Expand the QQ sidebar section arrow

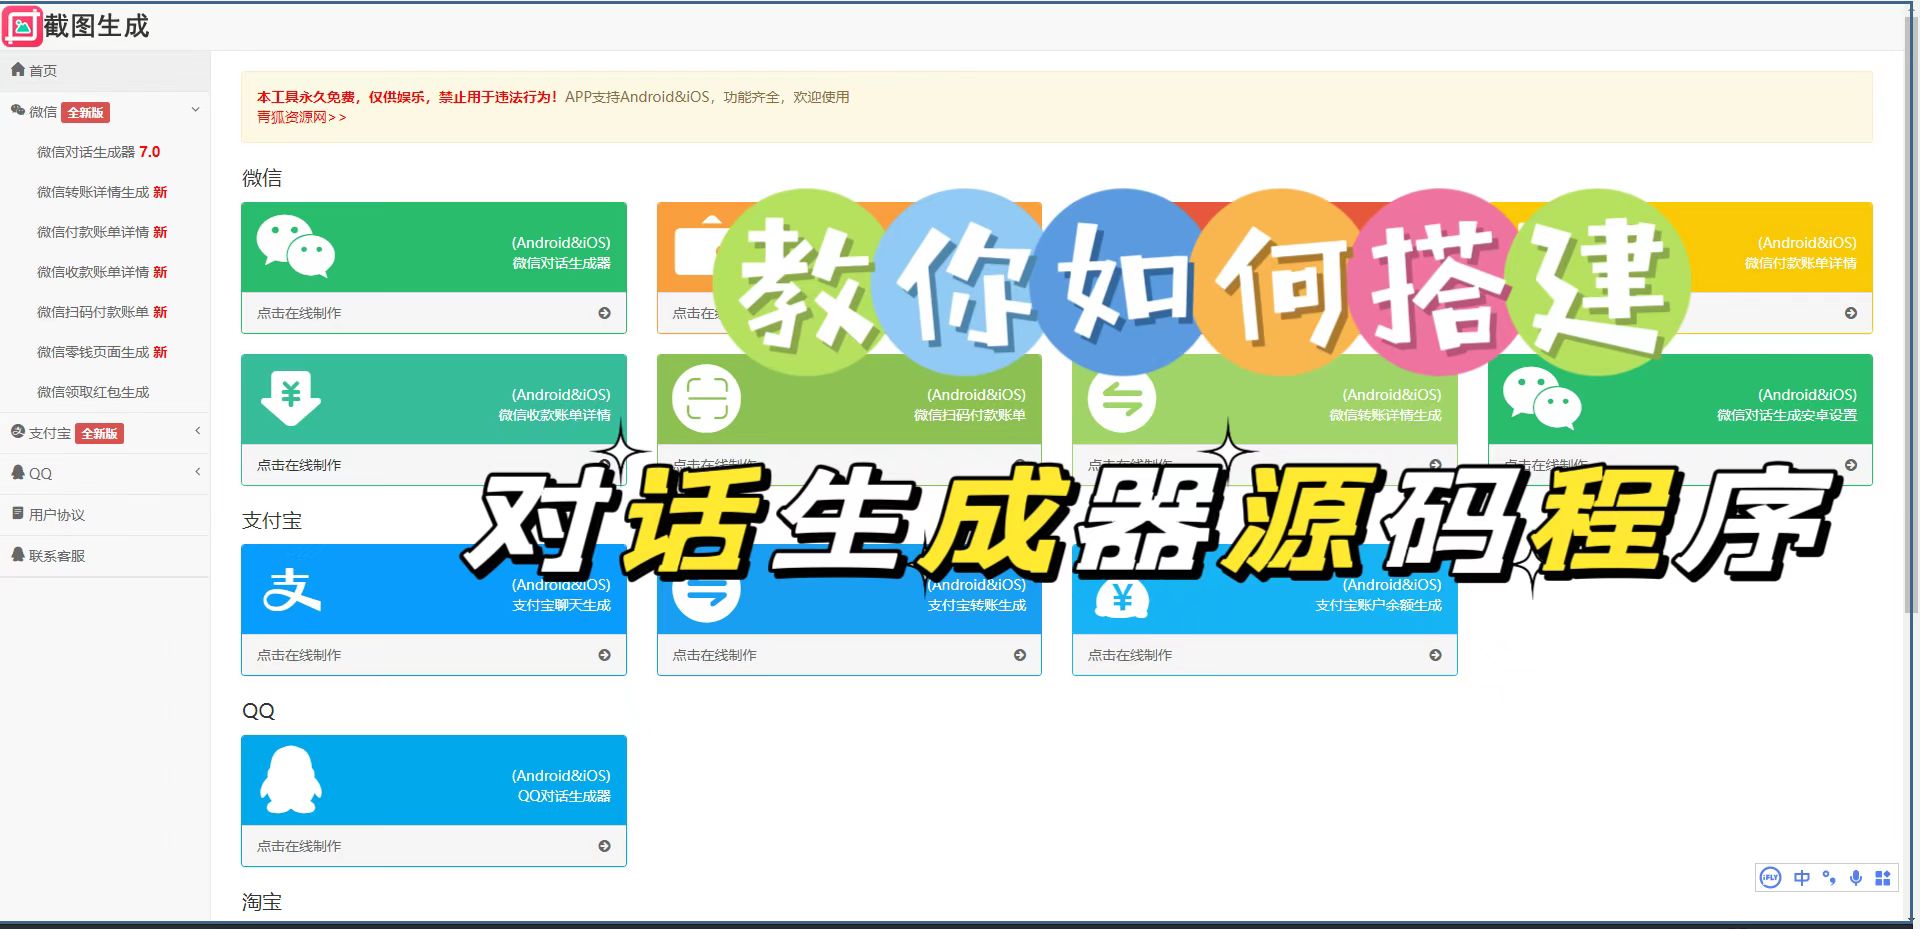[x=197, y=472]
